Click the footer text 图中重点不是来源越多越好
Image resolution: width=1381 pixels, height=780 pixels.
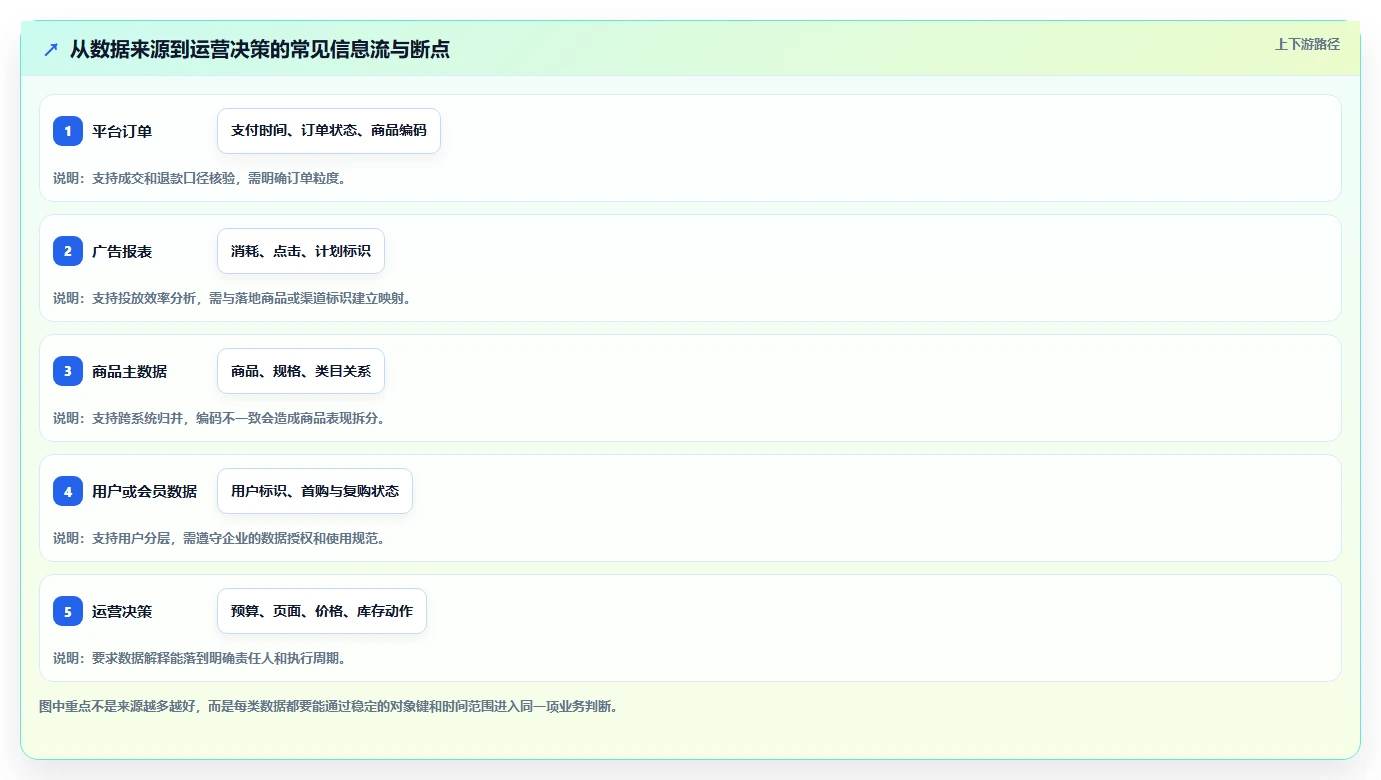pos(328,706)
